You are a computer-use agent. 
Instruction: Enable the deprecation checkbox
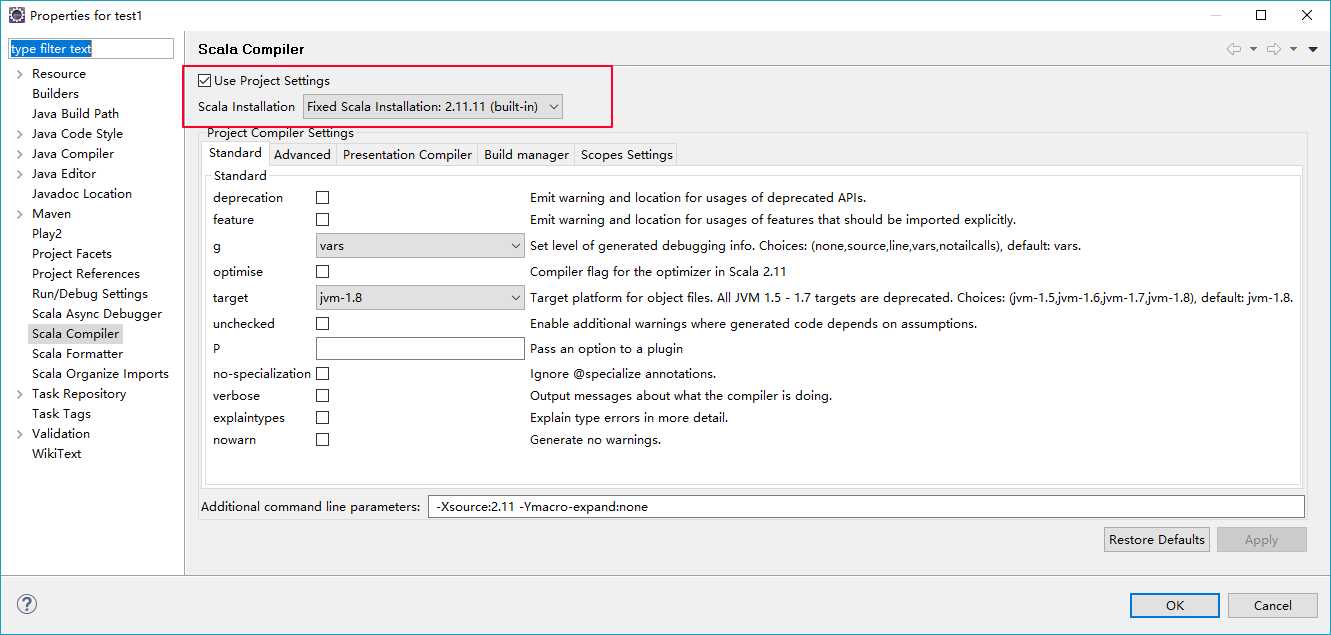pyautogui.click(x=322, y=198)
